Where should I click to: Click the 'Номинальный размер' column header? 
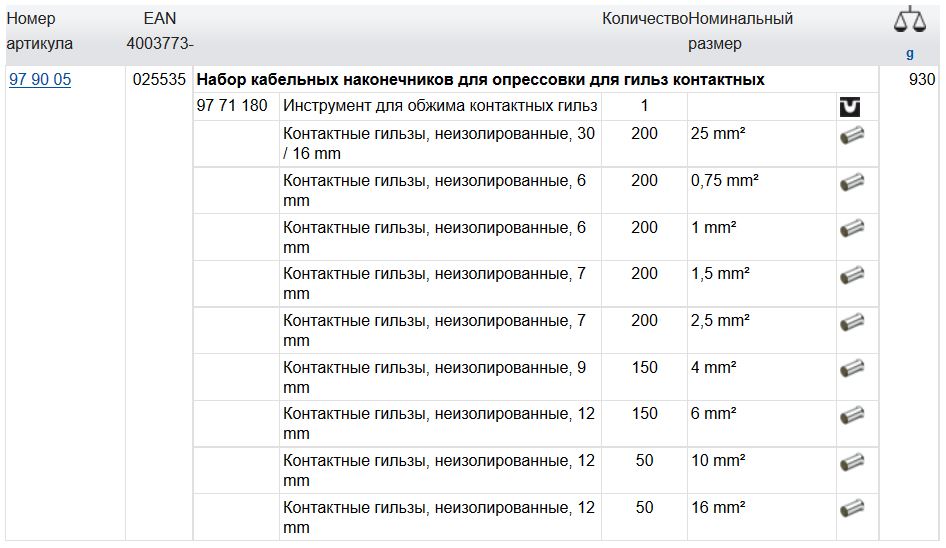click(x=740, y=31)
